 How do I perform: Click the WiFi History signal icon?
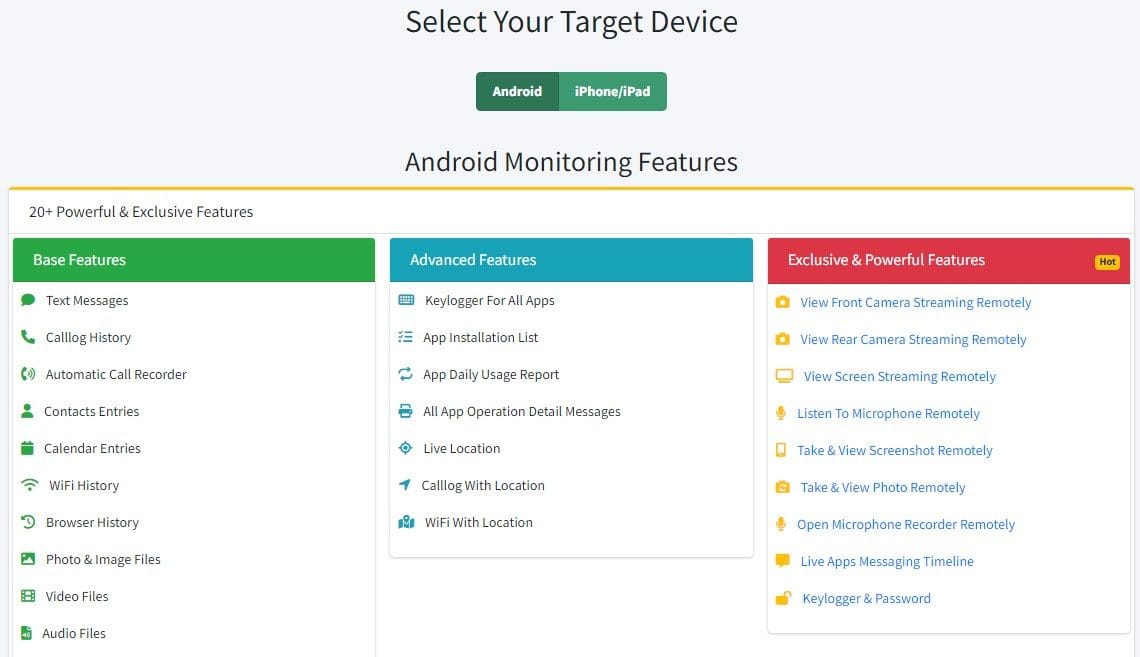pyautogui.click(x=30, y=485)
